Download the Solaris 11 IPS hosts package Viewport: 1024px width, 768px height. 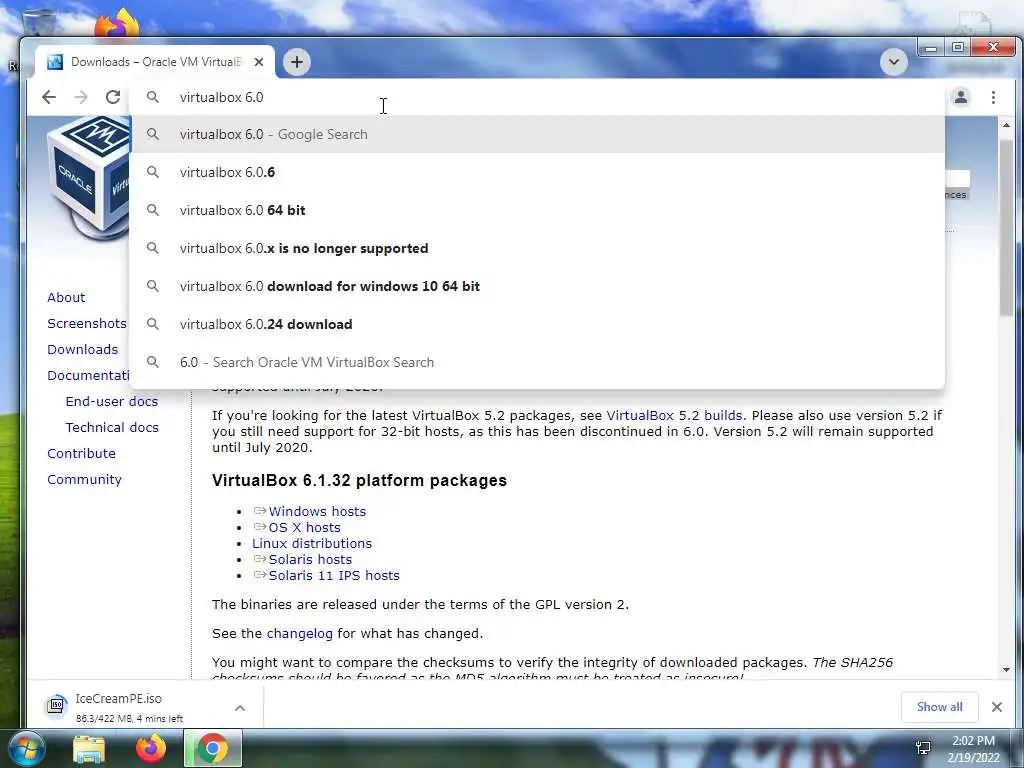334,575
